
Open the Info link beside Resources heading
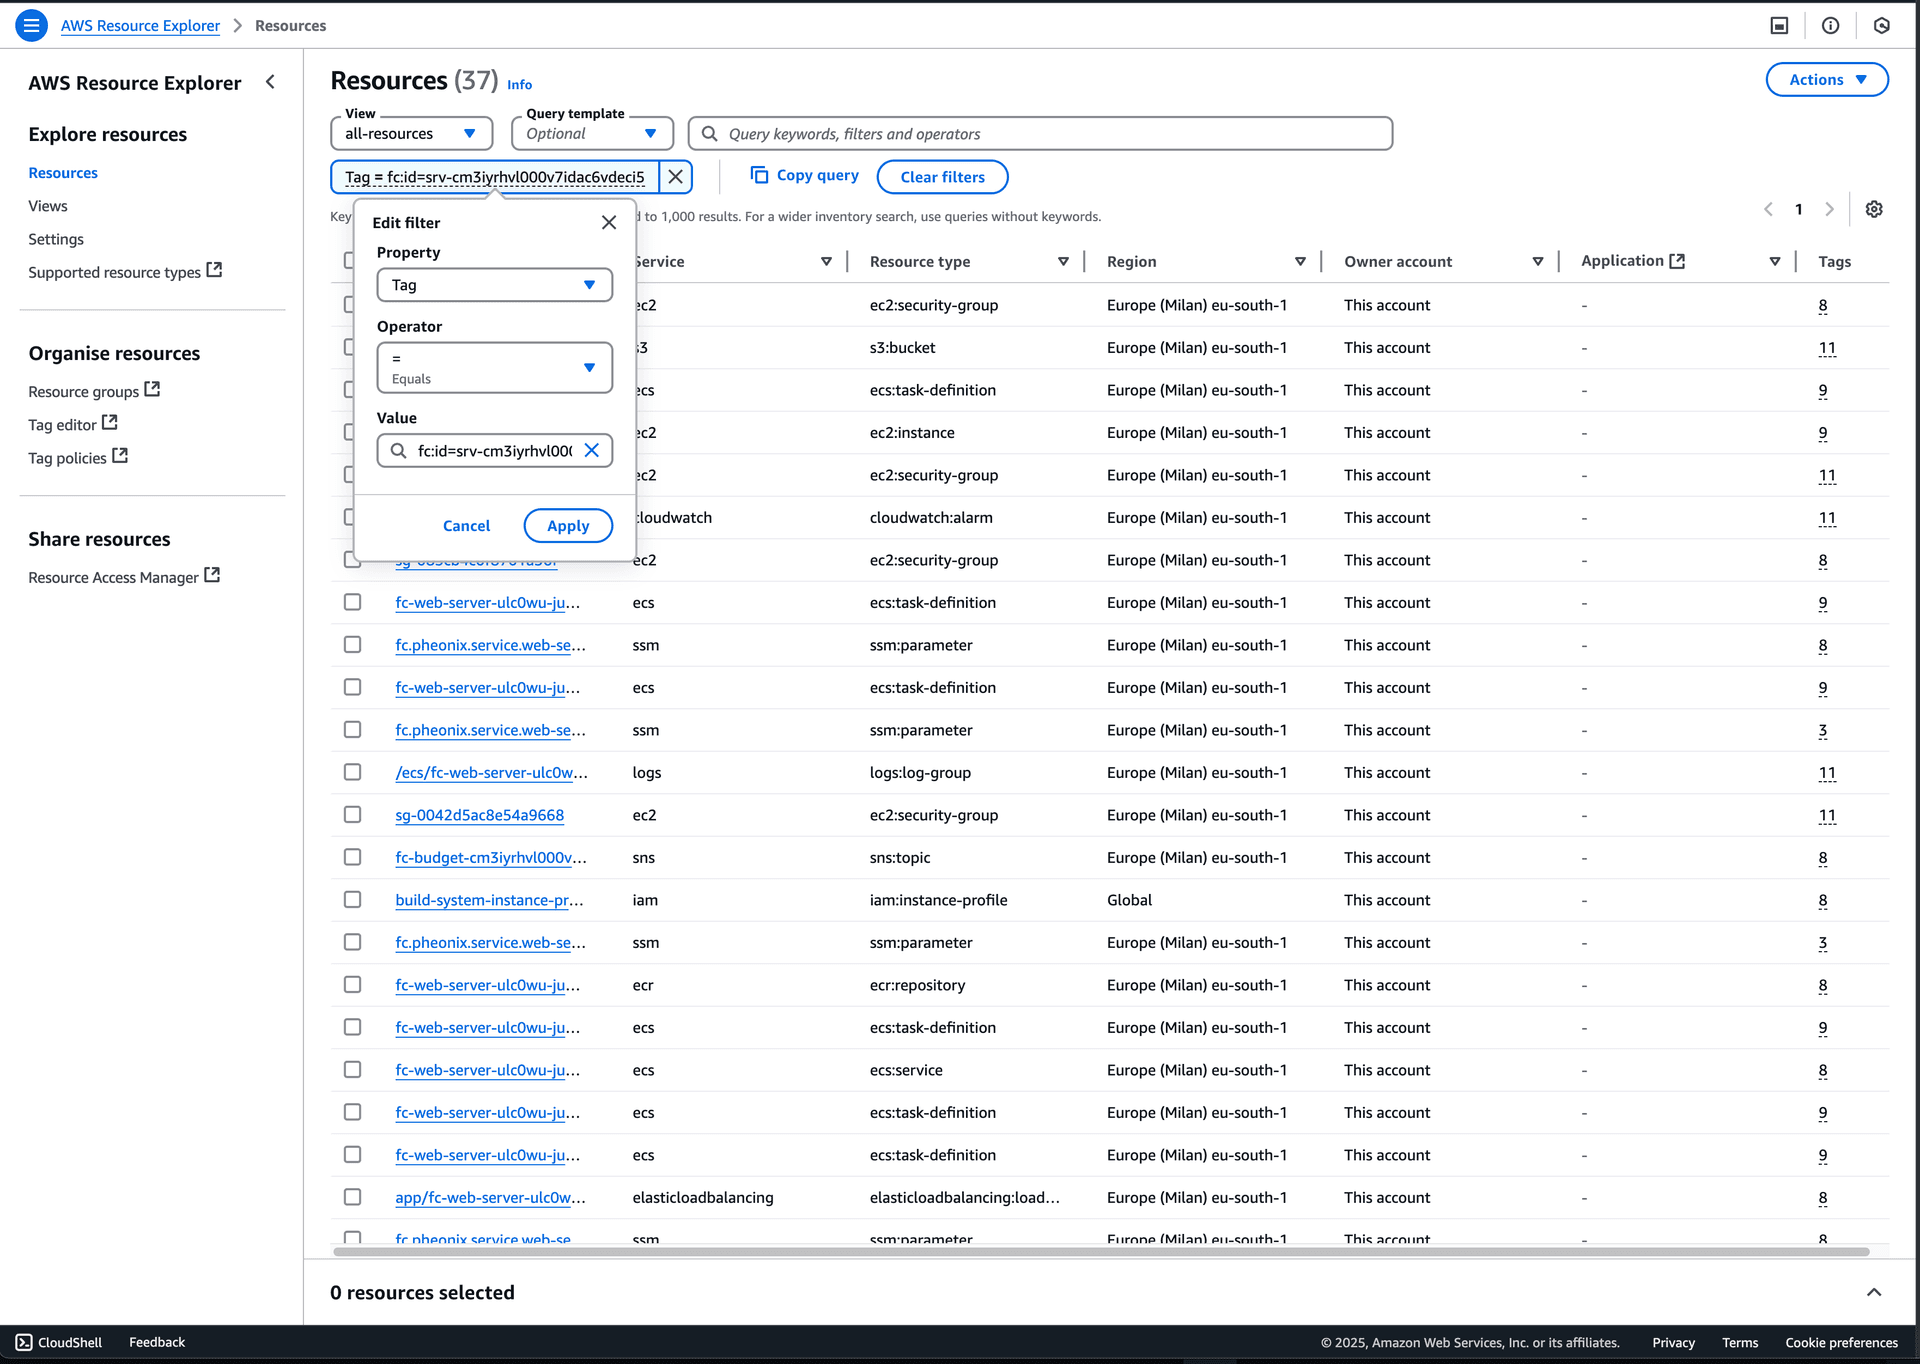tap(519, 85)
